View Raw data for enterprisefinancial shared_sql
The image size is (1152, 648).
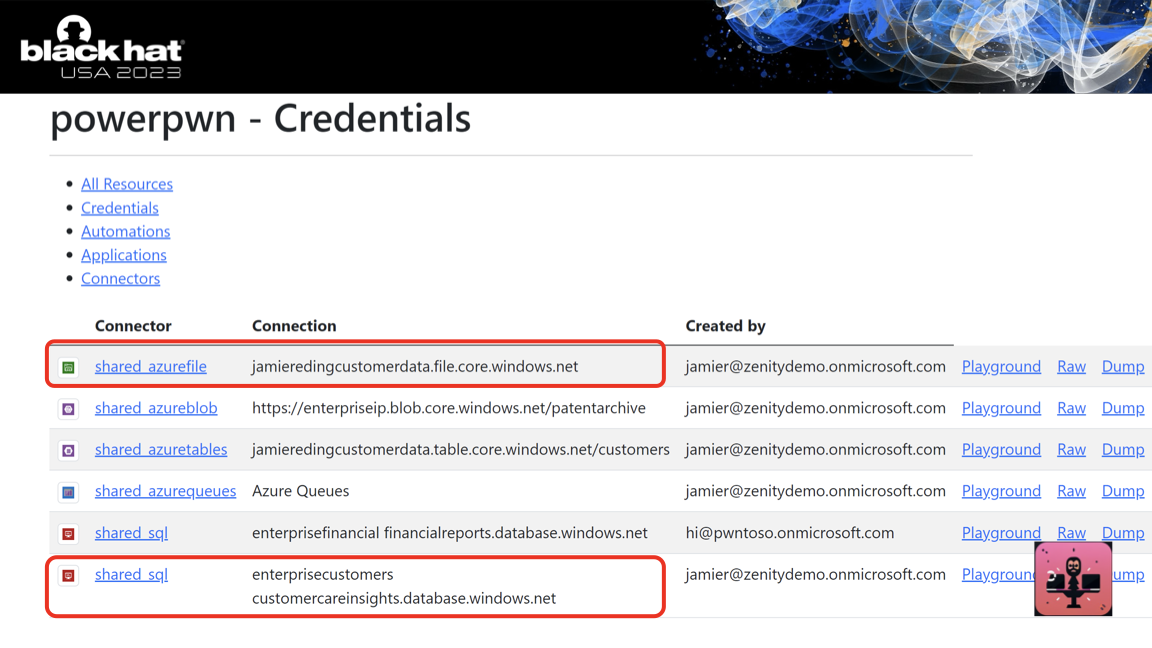pos(1071,533)
